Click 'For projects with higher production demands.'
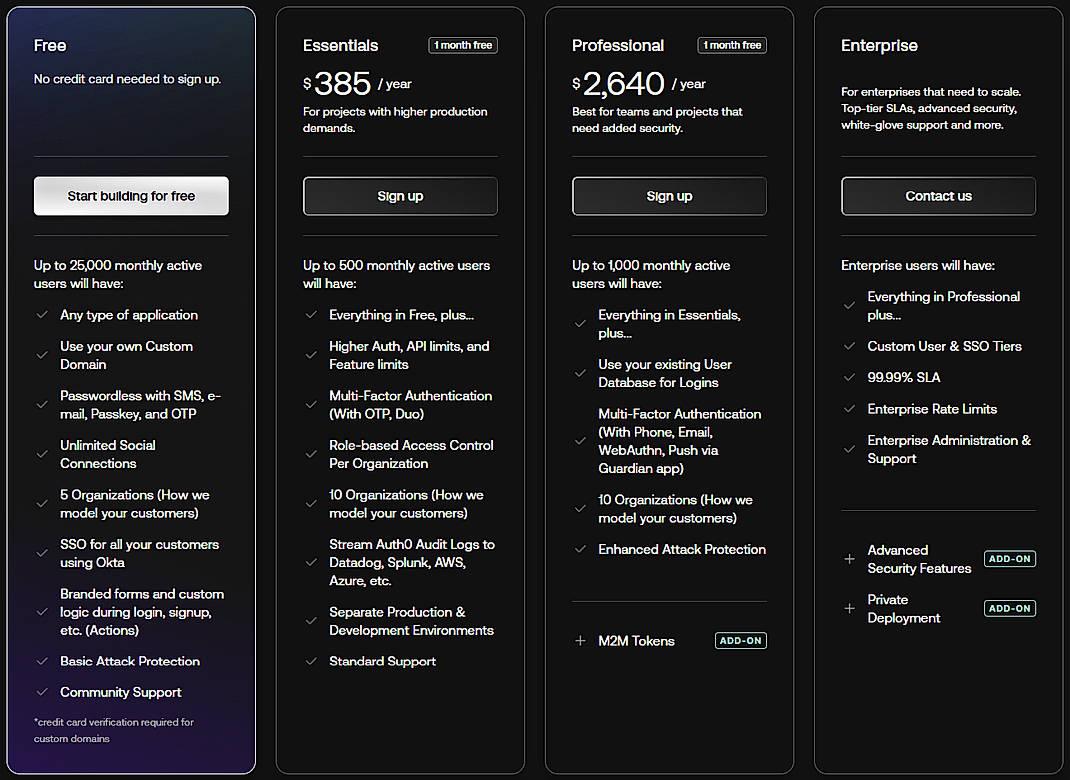 (x=395, y=119)
